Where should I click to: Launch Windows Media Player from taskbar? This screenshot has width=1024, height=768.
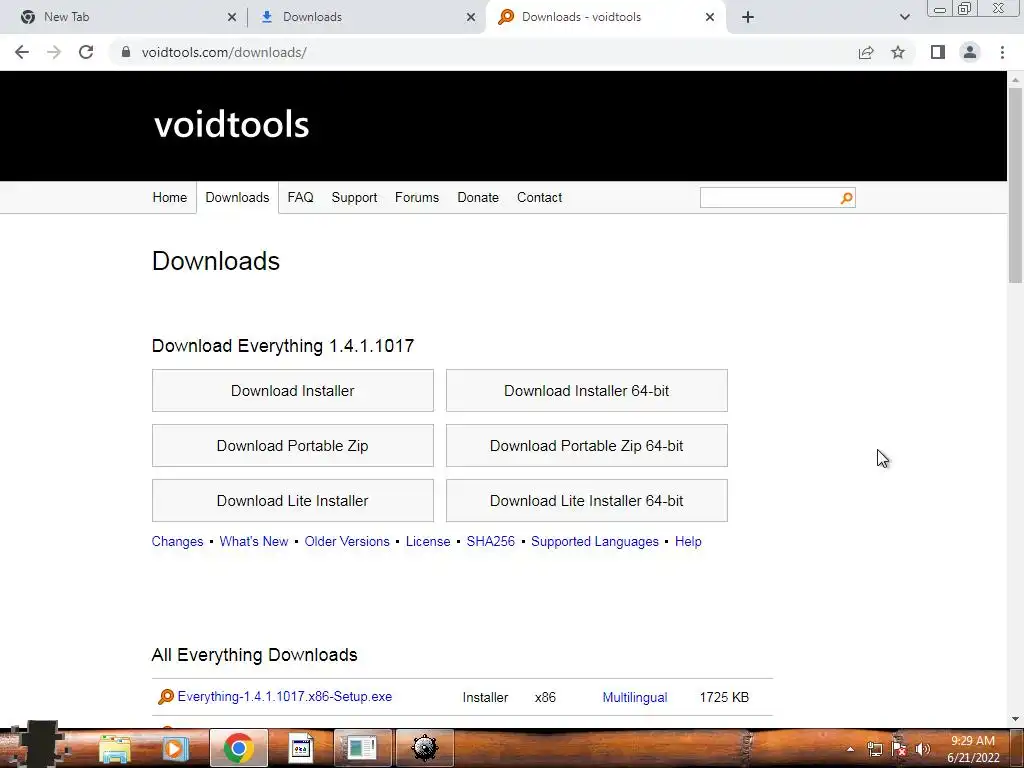click(x=174, y=748)
